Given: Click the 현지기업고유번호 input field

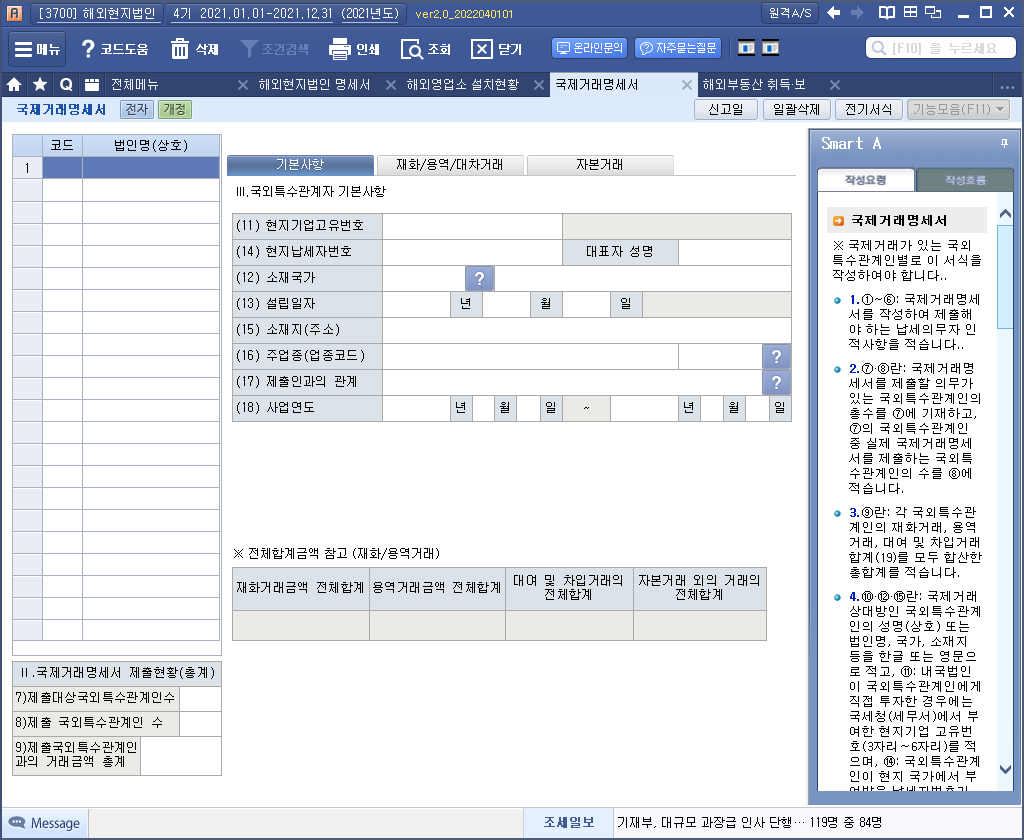Looking at the screenshot, I should pyautogui.click(x=472, y=226).
